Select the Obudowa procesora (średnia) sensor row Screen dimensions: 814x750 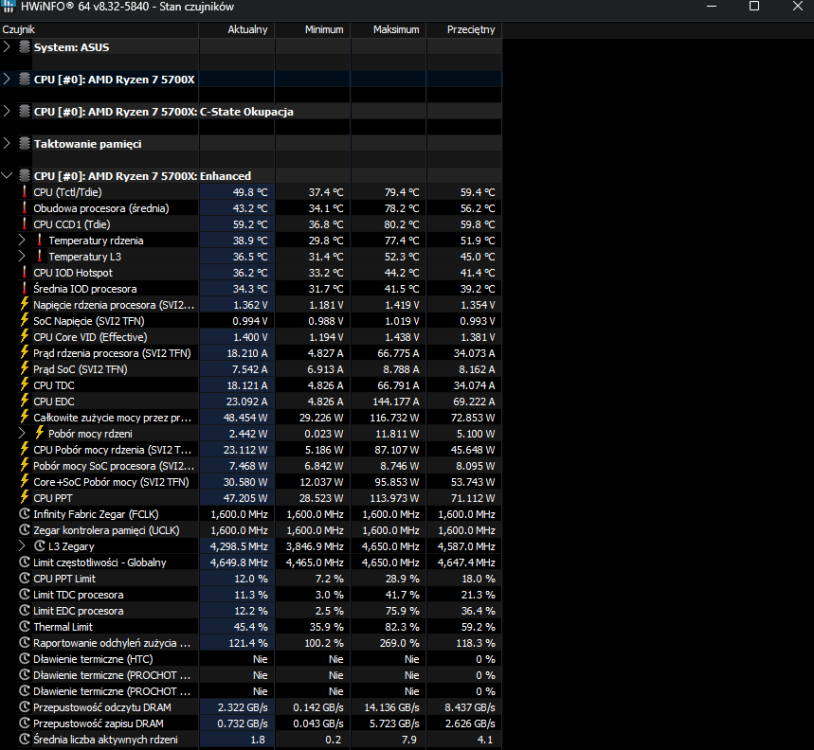tap(251, 208)
